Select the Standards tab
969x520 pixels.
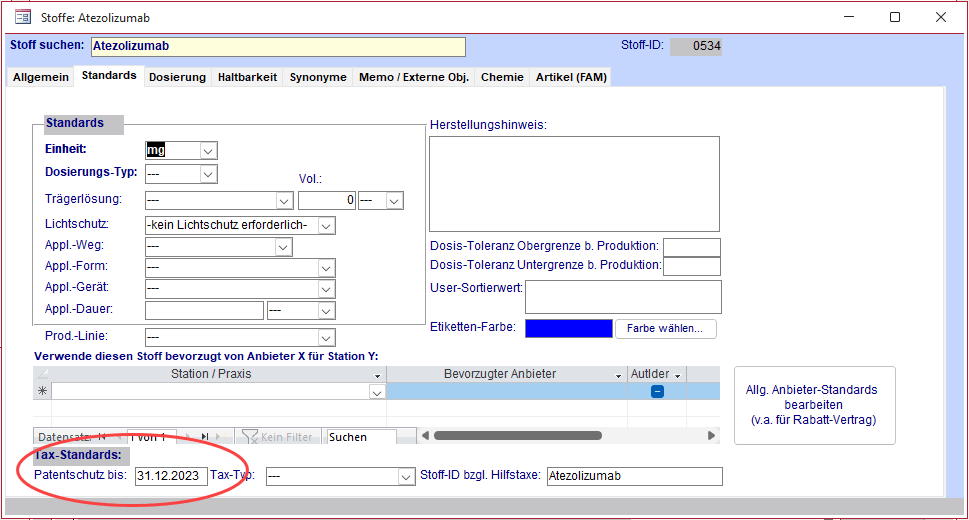pos(109,75)
